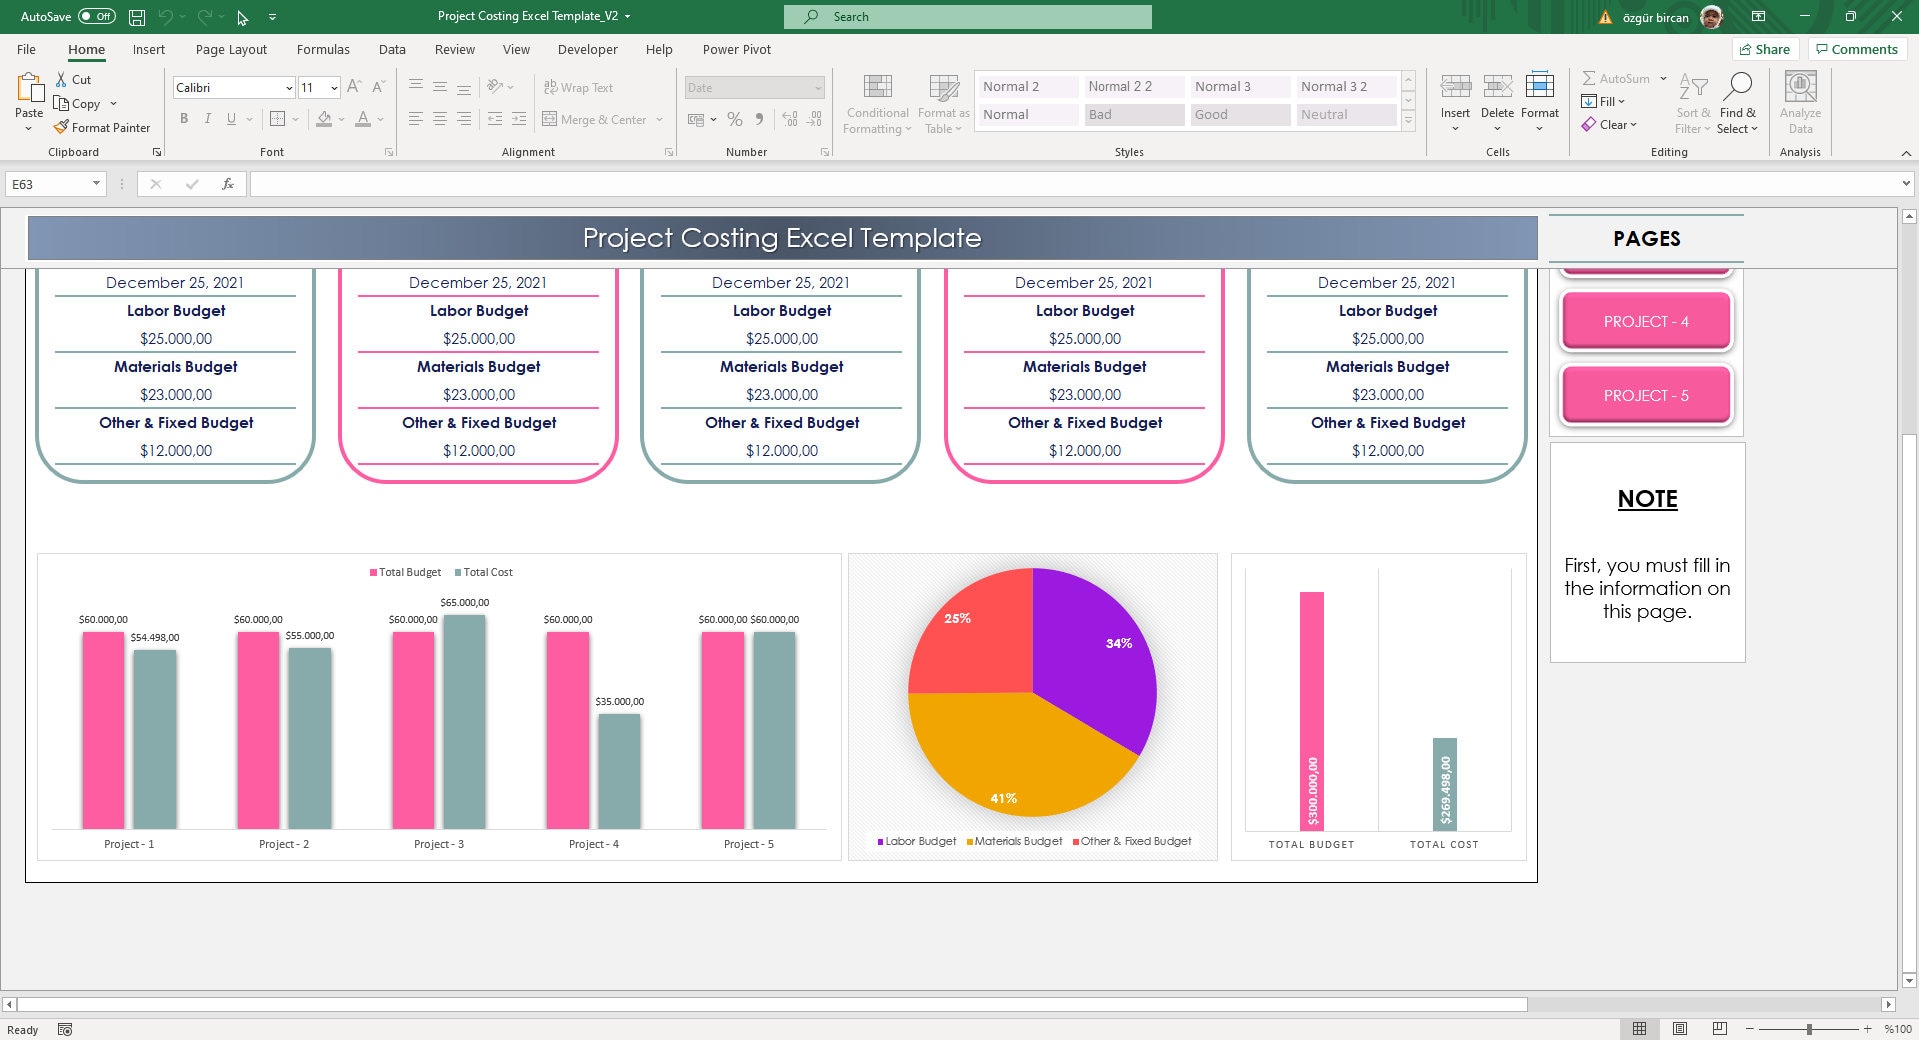Expand the cell styles gallery
The height and width of the screenshot is (1040, 1919).
pyautogui.click(x=1408, y=121)
